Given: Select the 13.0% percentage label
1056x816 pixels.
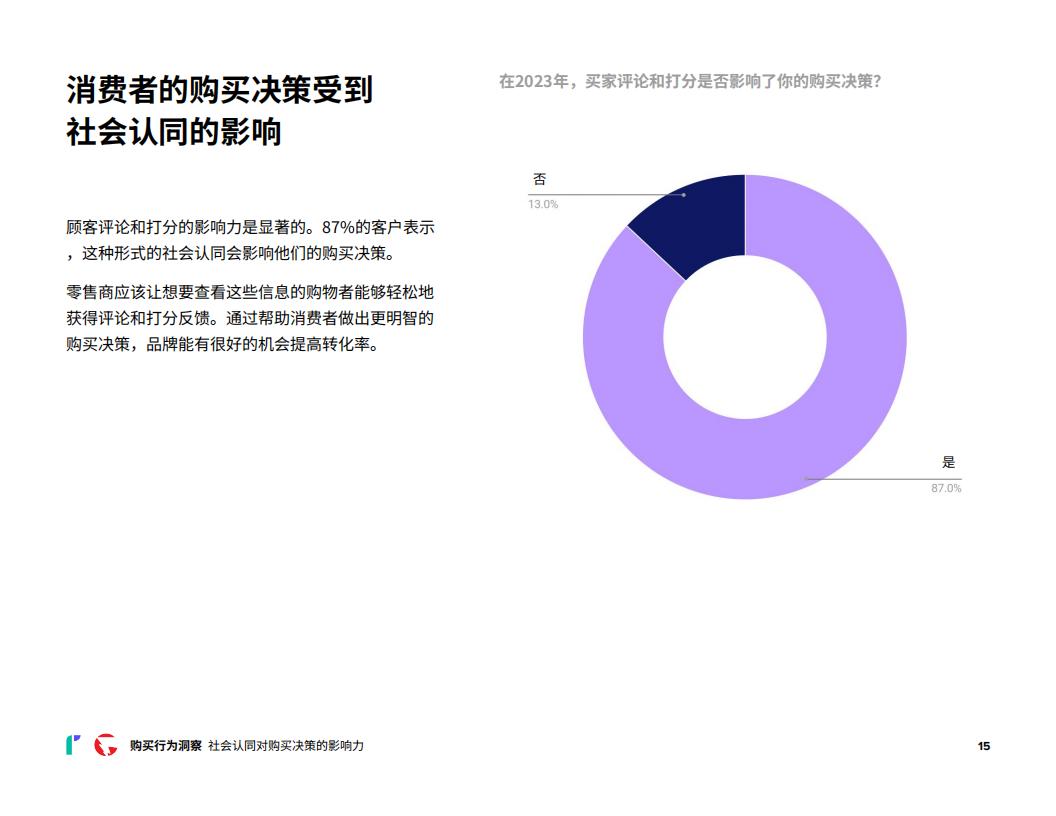Looking at the screenshot, I should (x=543, y=204).
